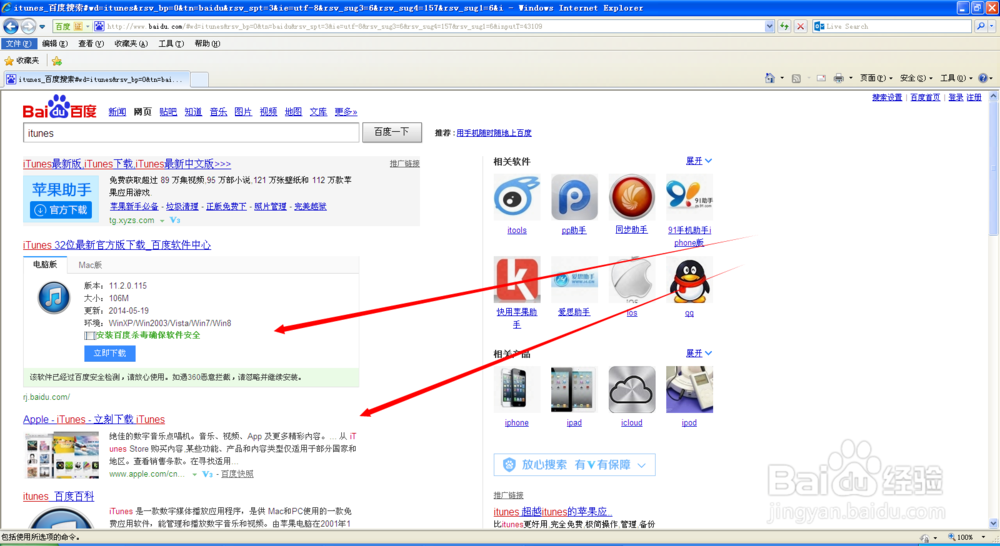The width and height of the screenshot is (1000, 546).
Task: Click the printer icon in command bar
Action: coord(839,78)
